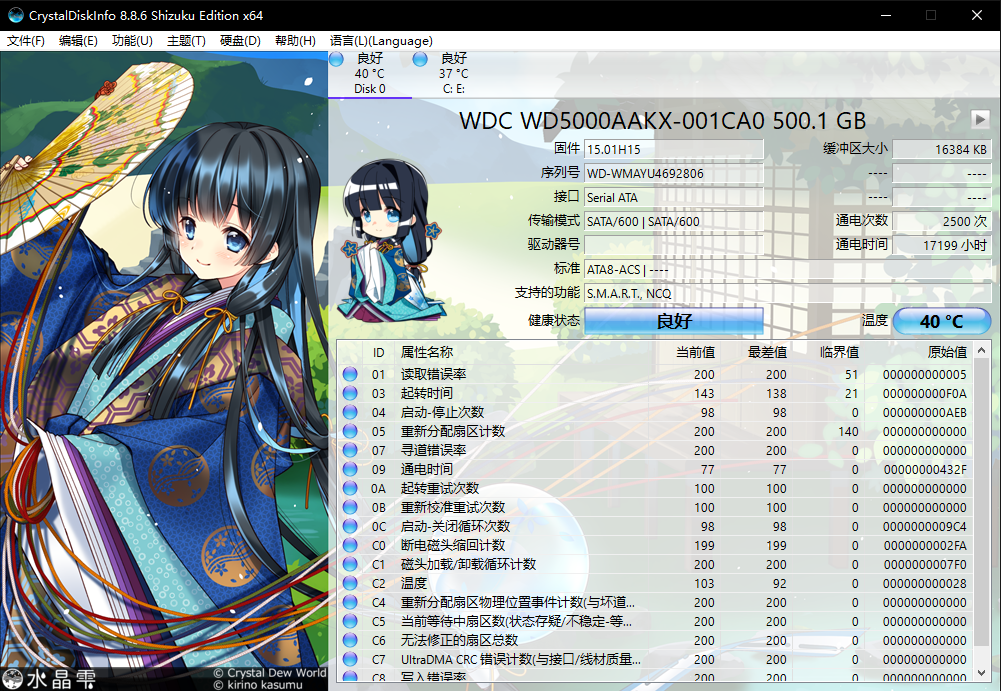Screen dimensions: 1001x691
Task: Click status orb for 起转重试次数 row
Action: coord(350,489)
